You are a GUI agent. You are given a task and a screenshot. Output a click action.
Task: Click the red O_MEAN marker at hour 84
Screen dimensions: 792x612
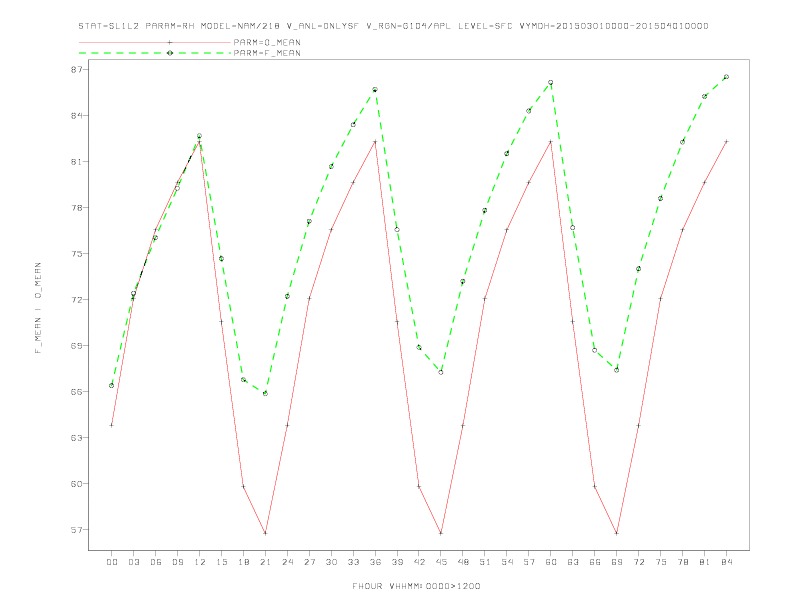(726, 141)
